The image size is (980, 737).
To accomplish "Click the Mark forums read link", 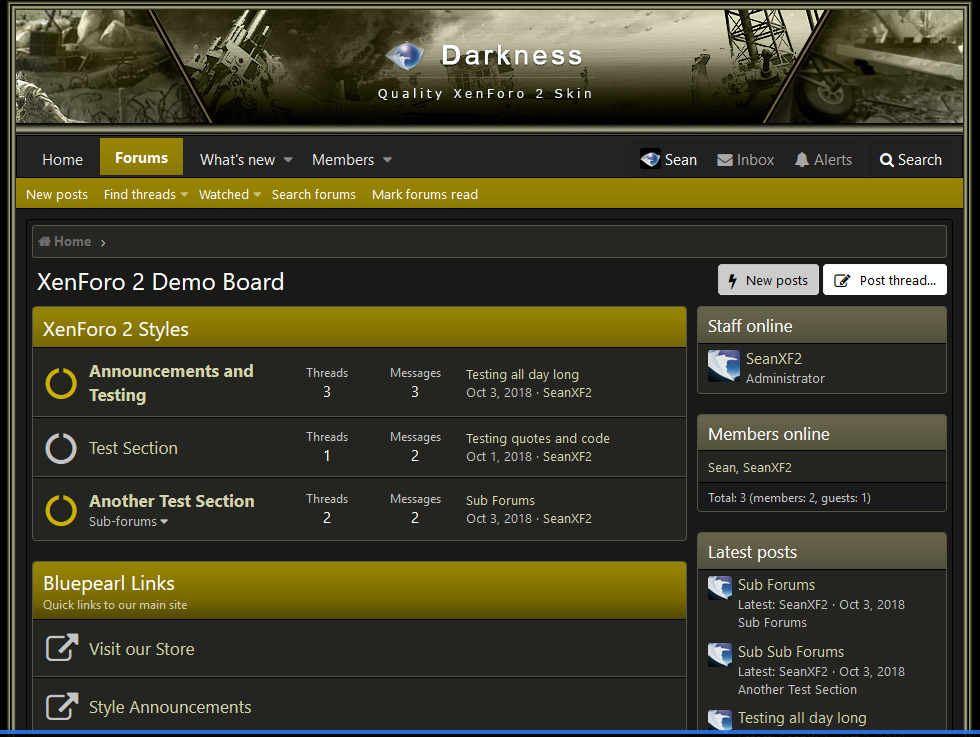I will pyautogui.click(x=425, y=195).
